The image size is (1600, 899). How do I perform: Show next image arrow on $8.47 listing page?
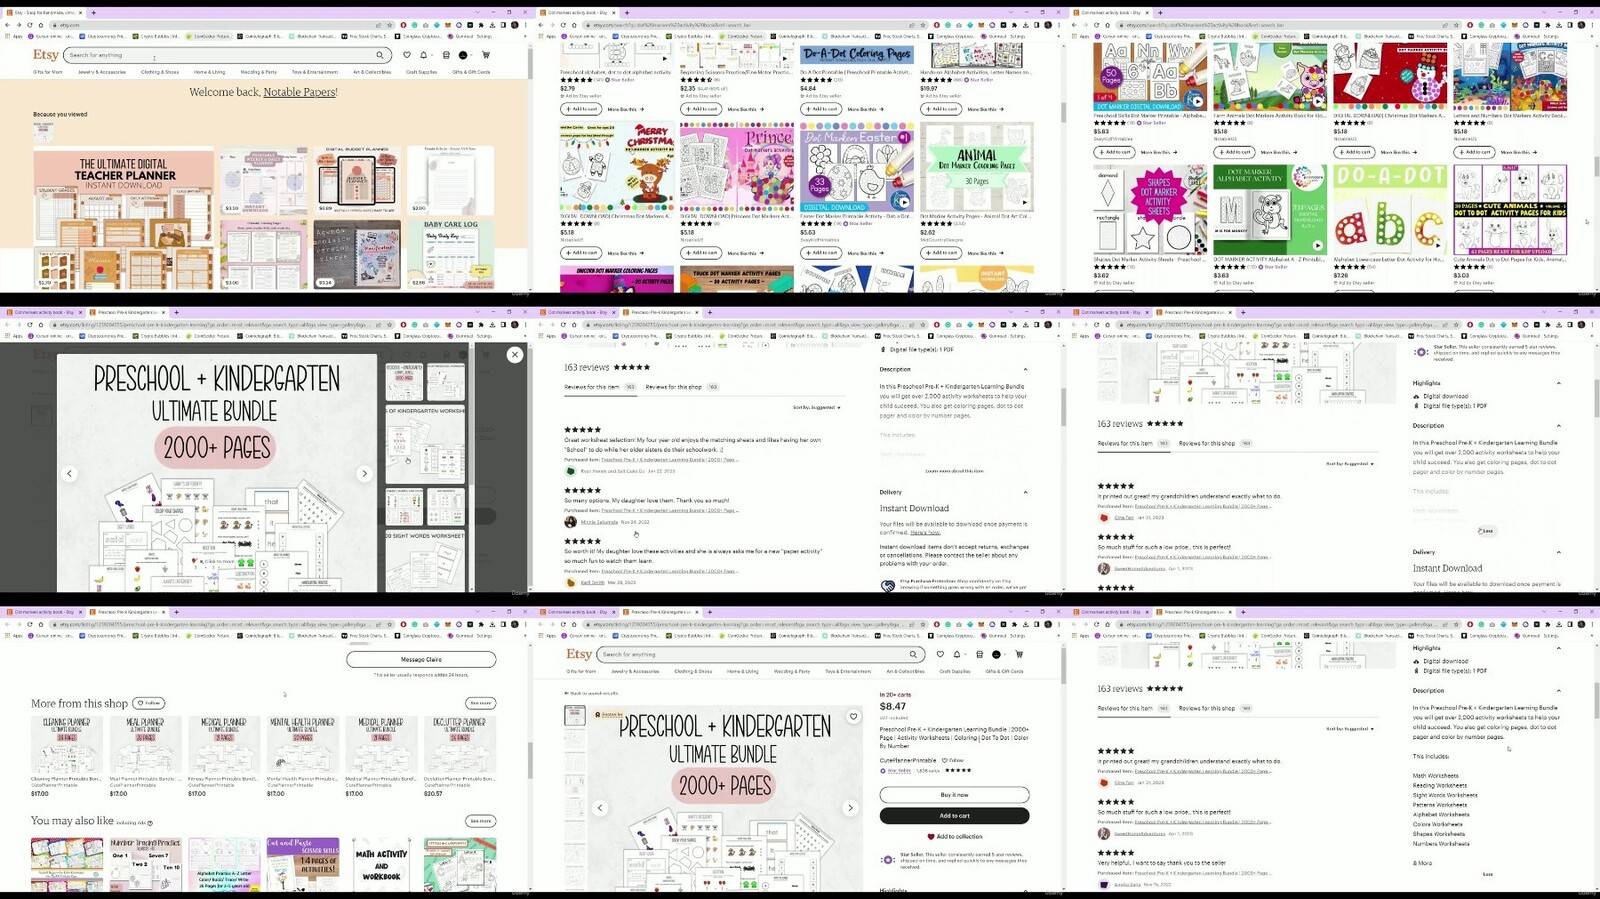pos(850,808)
